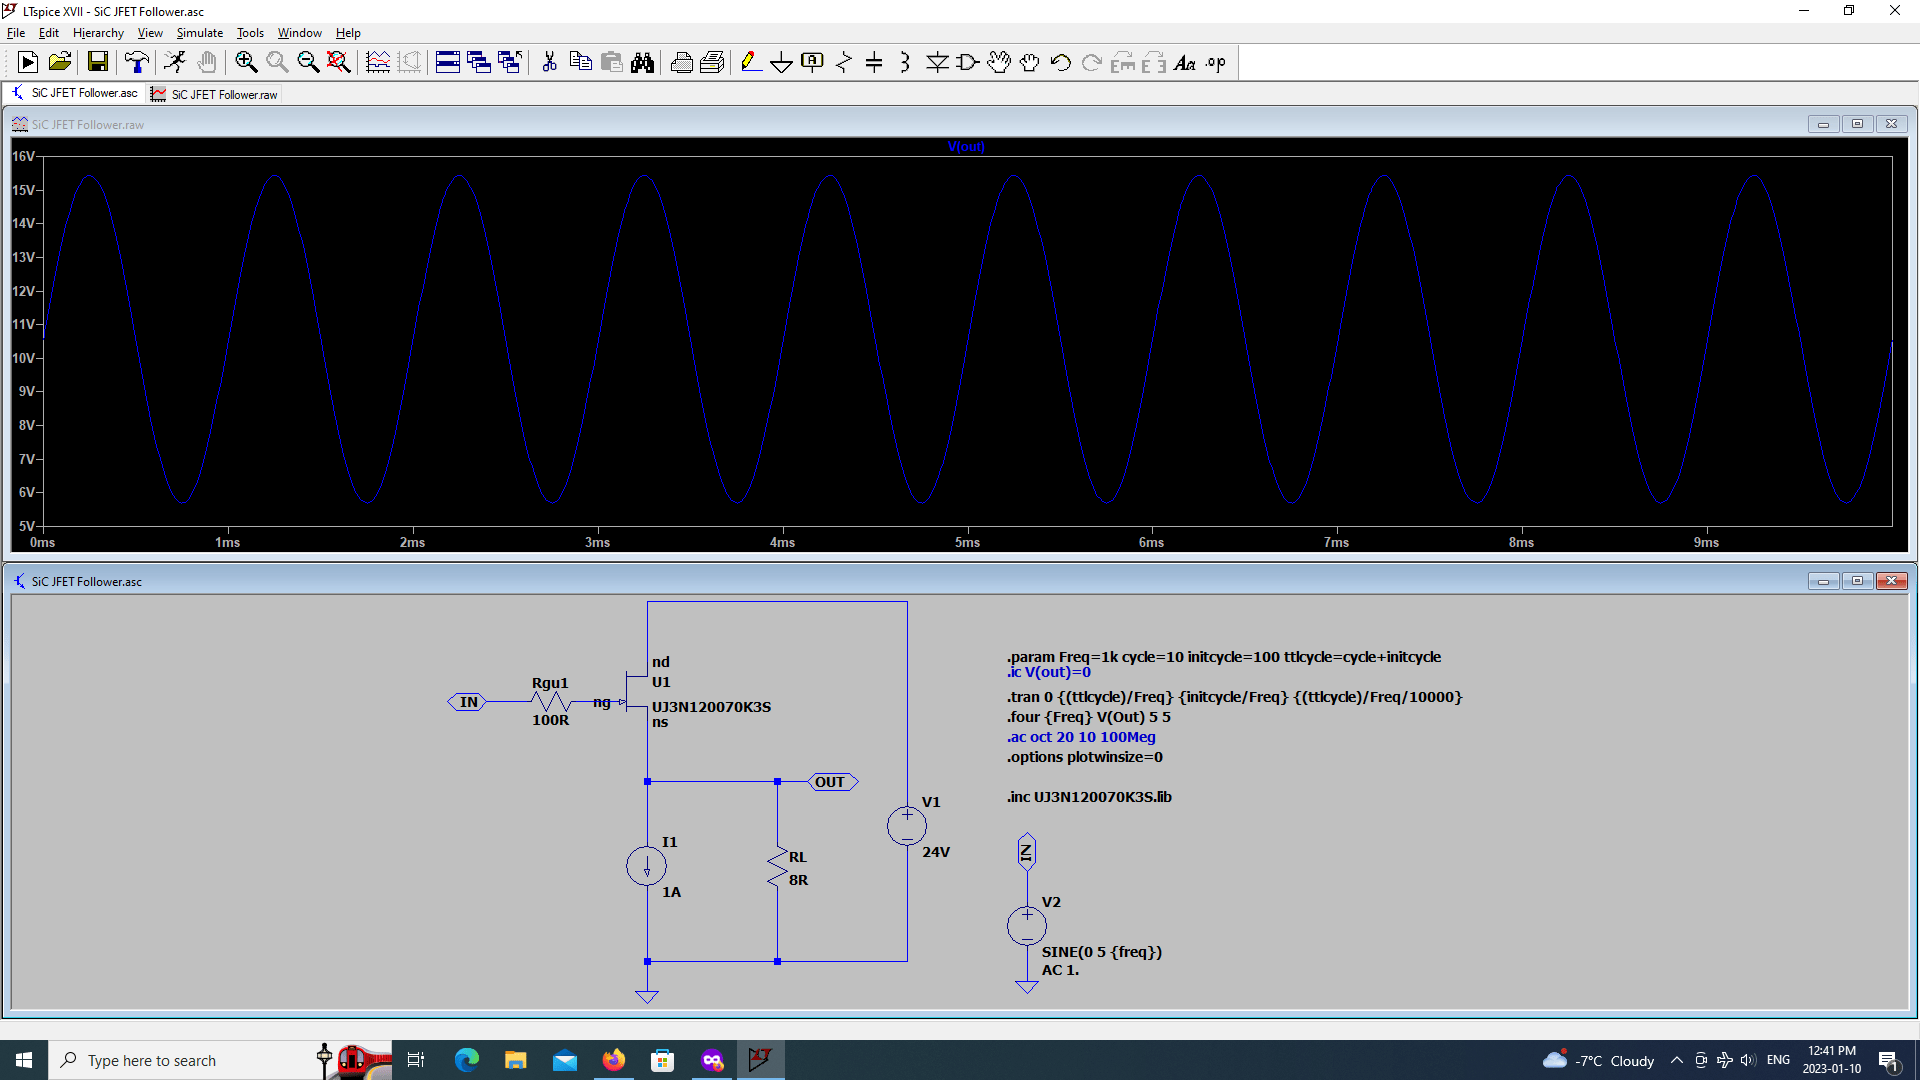Place a Capacitor component

pyautogui.click(x=874, y=63)
